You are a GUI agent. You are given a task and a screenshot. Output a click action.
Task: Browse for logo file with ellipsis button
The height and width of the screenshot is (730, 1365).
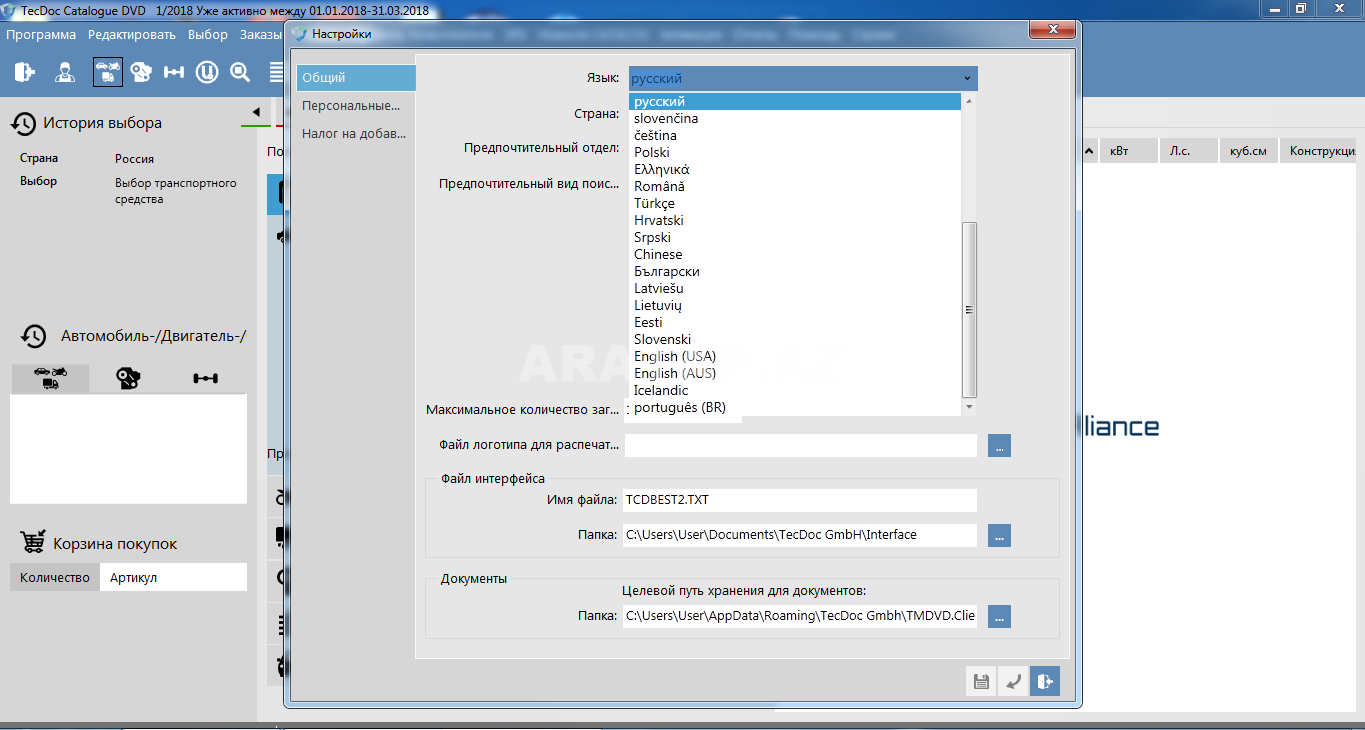pyautogui.click(x=1000, y=445)
